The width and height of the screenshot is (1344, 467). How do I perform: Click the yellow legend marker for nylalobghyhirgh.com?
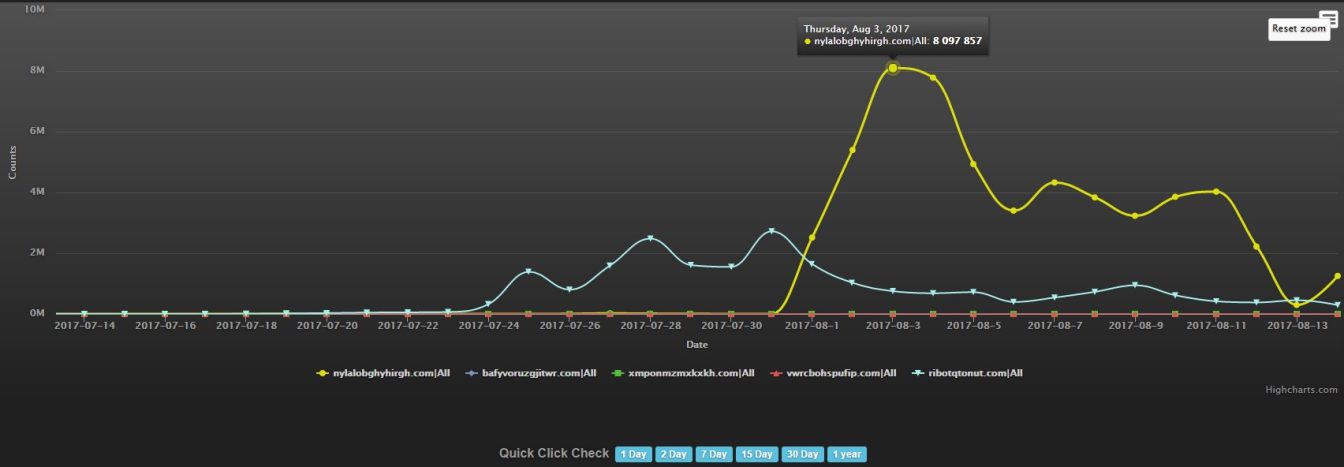322,373
